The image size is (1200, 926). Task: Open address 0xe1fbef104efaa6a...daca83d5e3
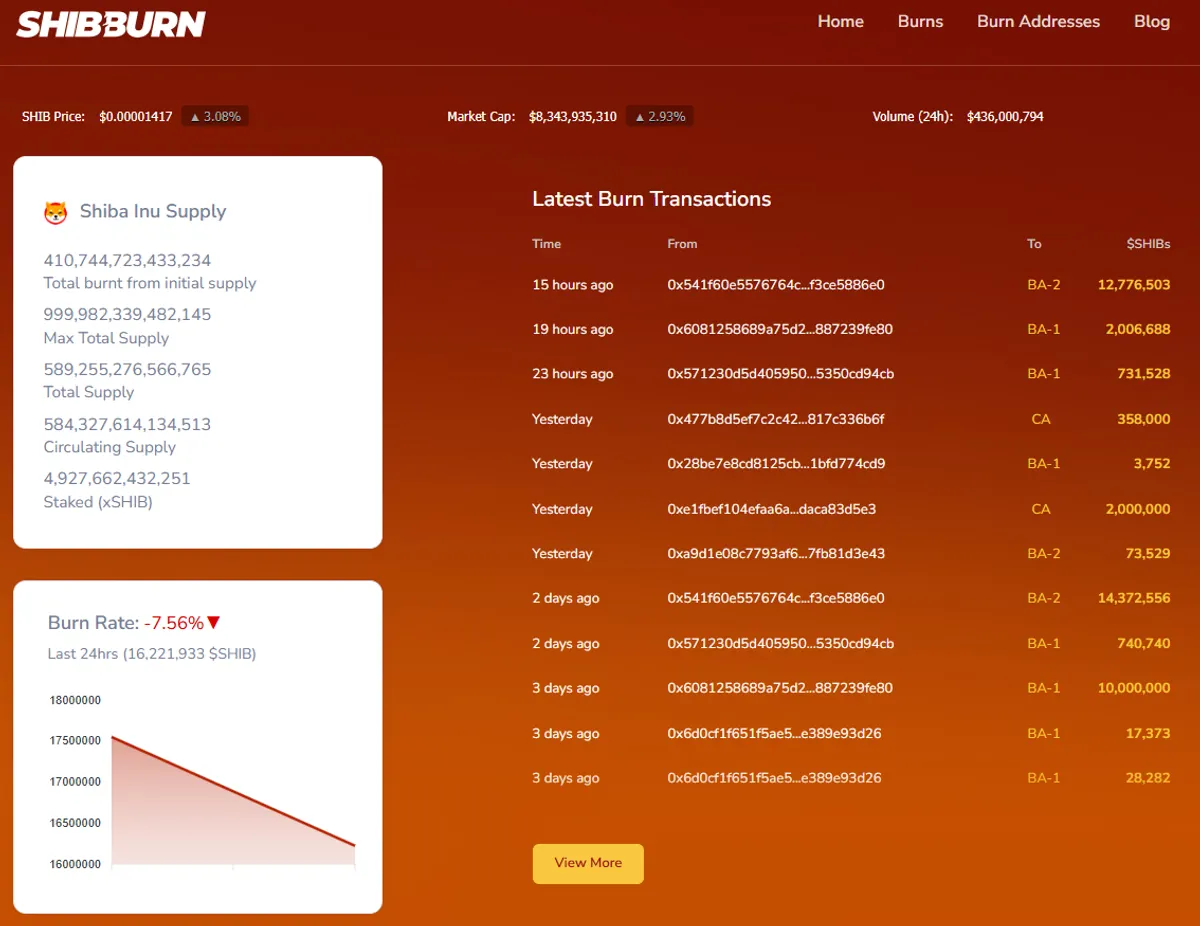tap(772, 509)
